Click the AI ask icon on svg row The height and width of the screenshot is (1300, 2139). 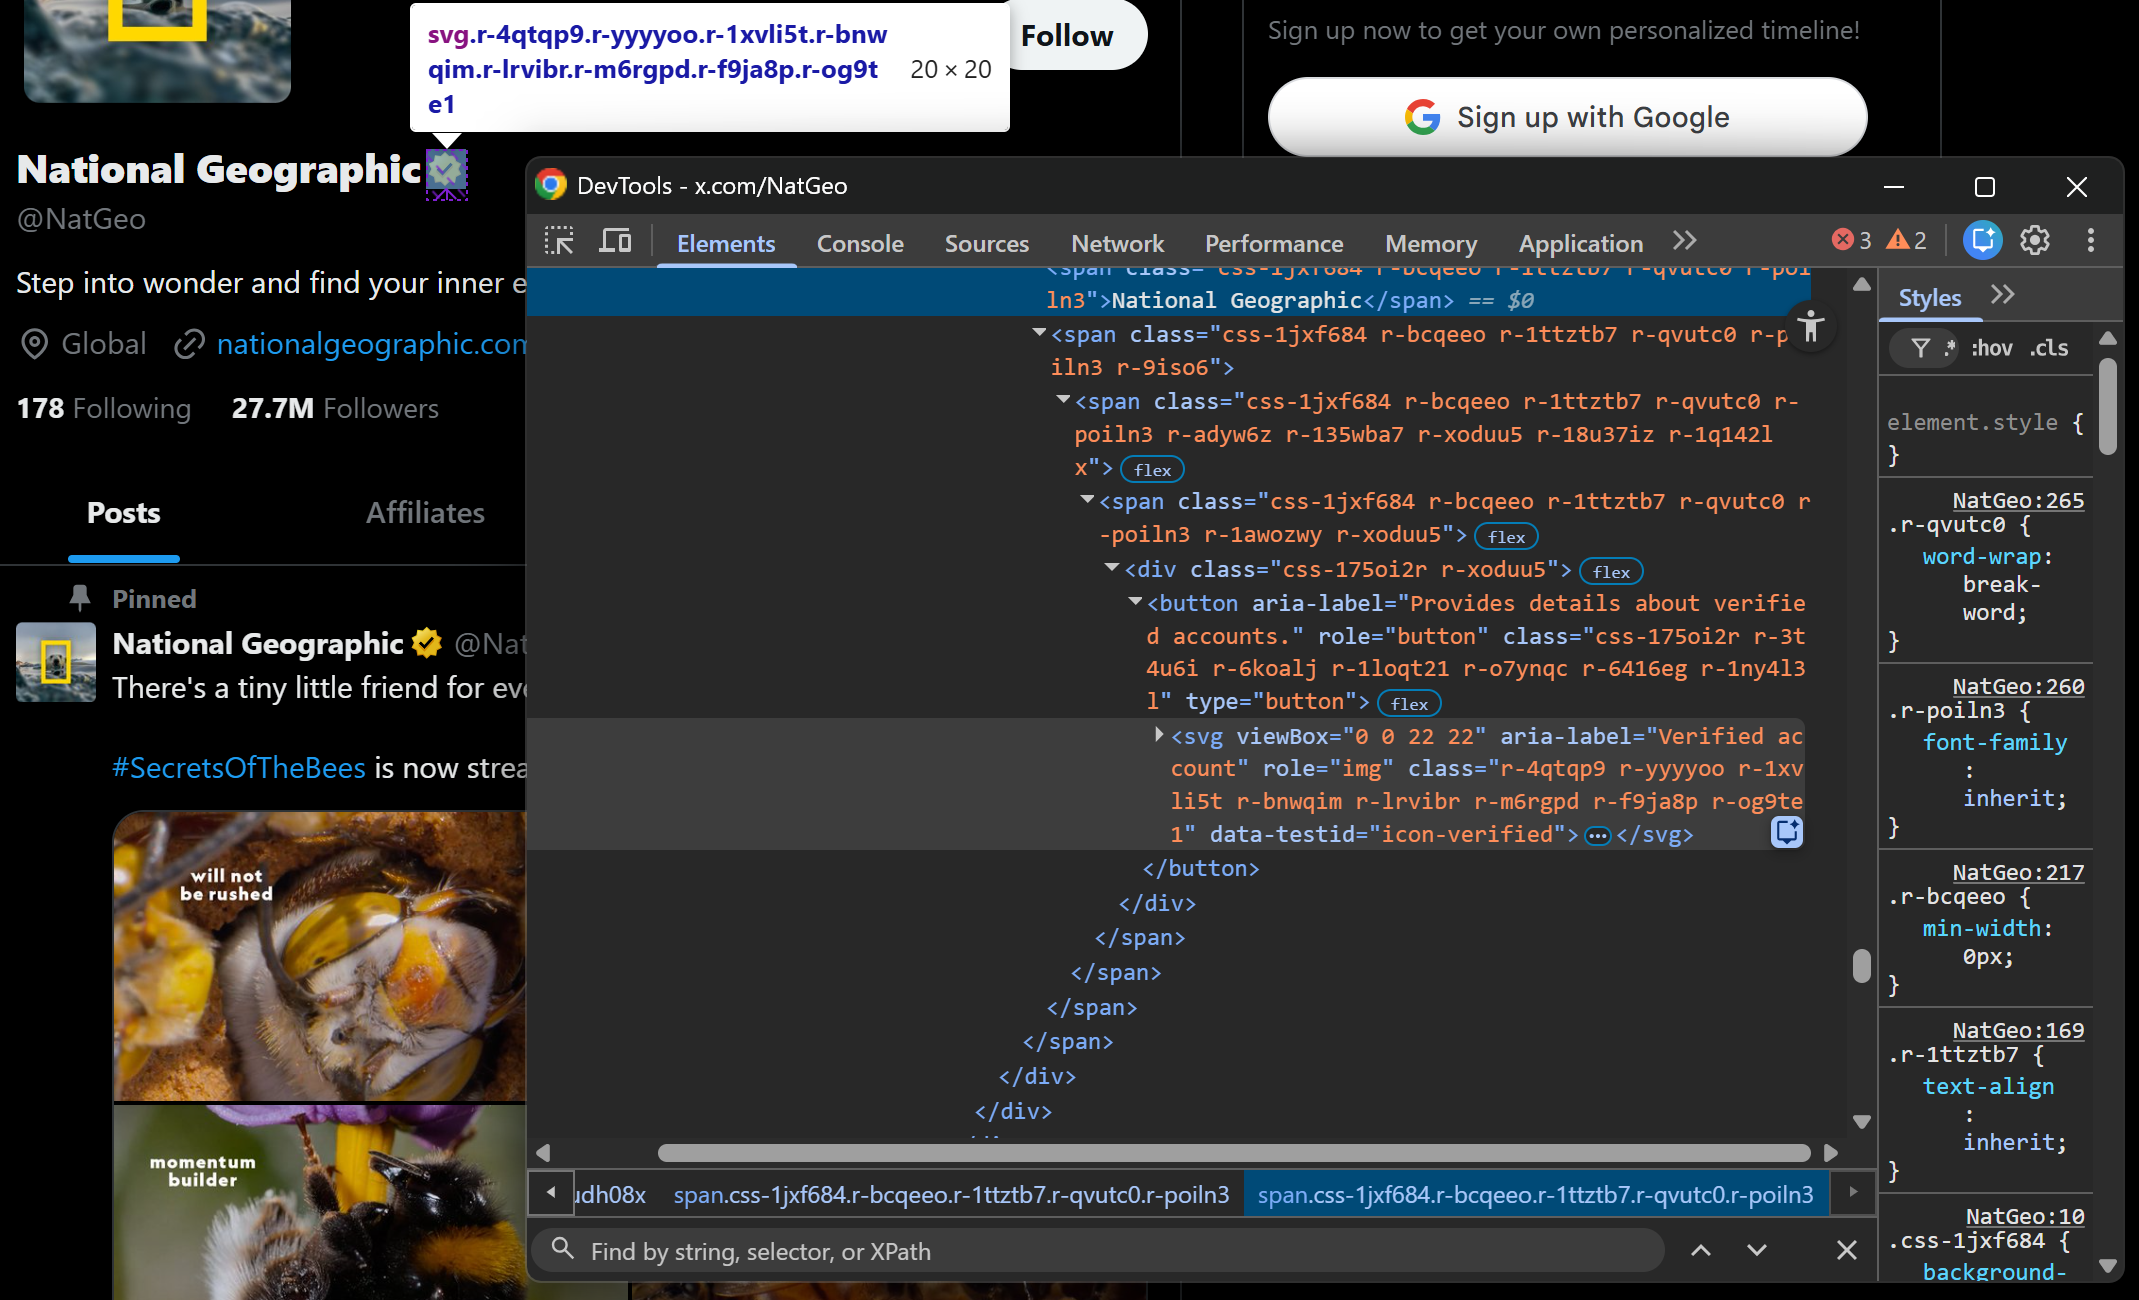[1787, 832]
